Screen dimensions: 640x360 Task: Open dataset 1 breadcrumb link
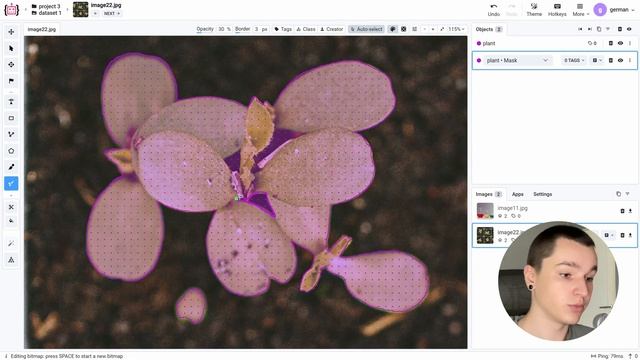pos(46,13)
